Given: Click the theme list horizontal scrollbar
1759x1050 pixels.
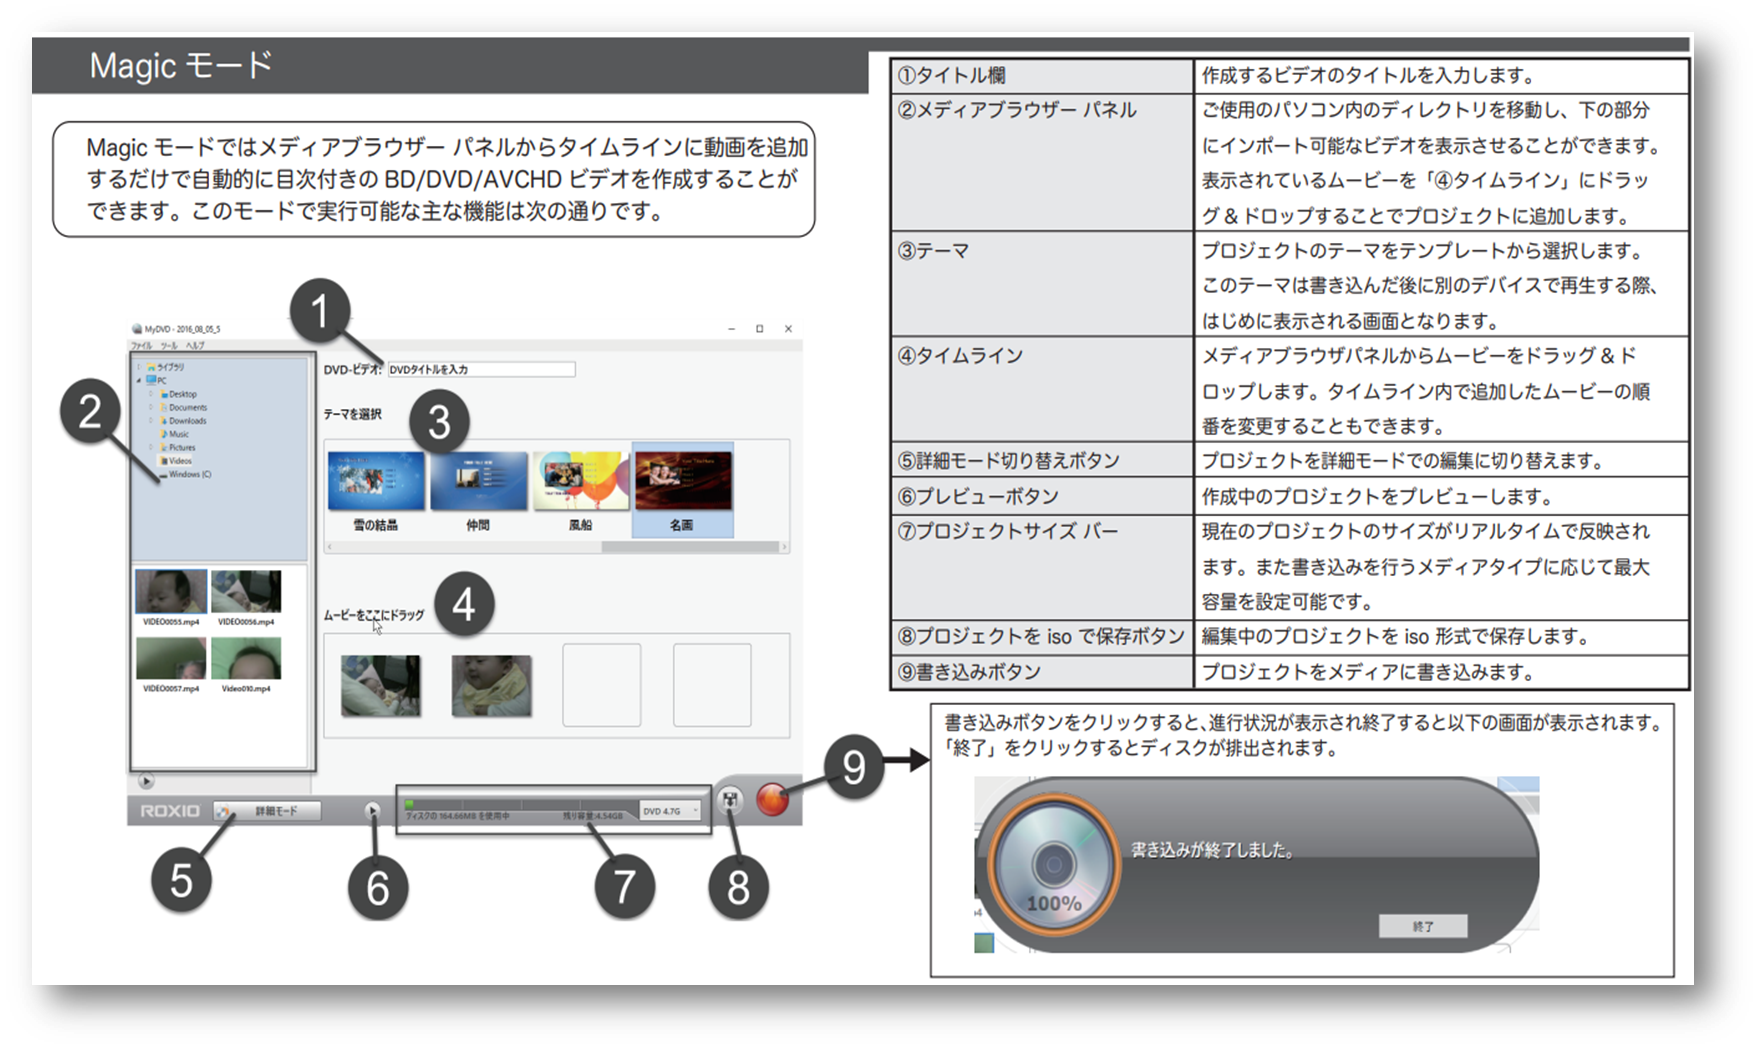Looking at the screenshot, I should [690, 547].
